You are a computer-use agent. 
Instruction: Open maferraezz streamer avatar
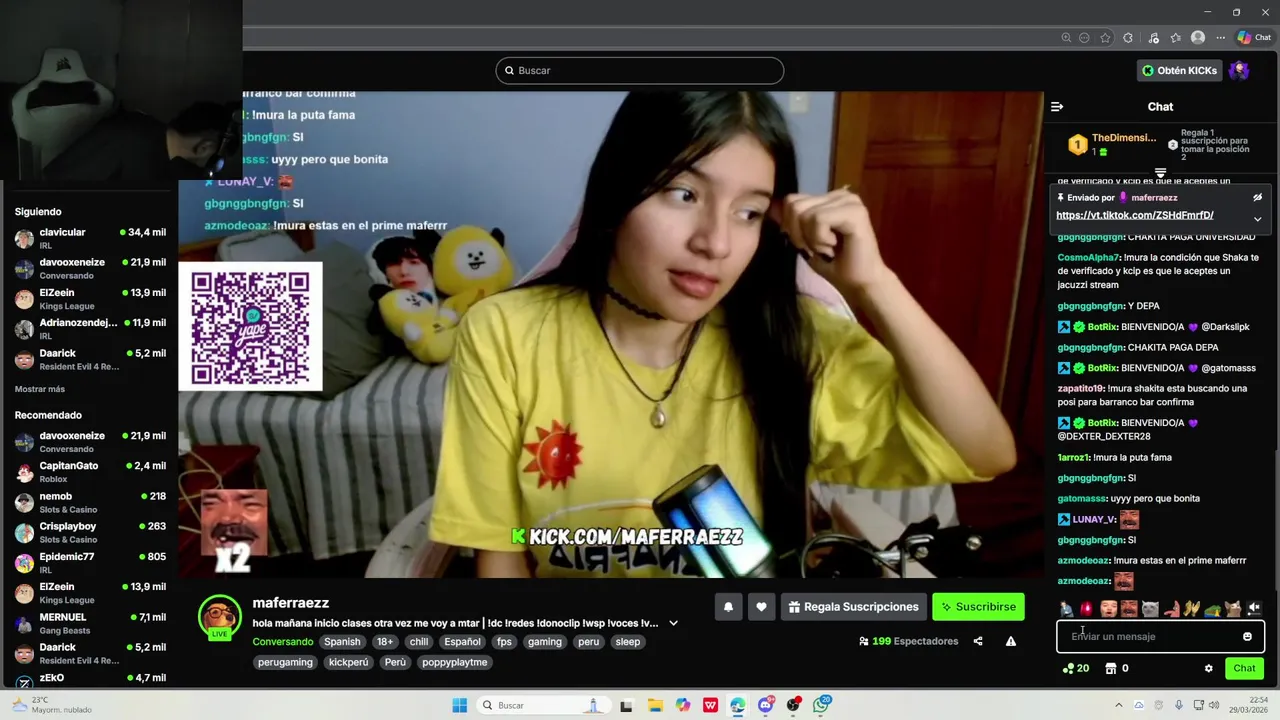[x=220, y=616]
